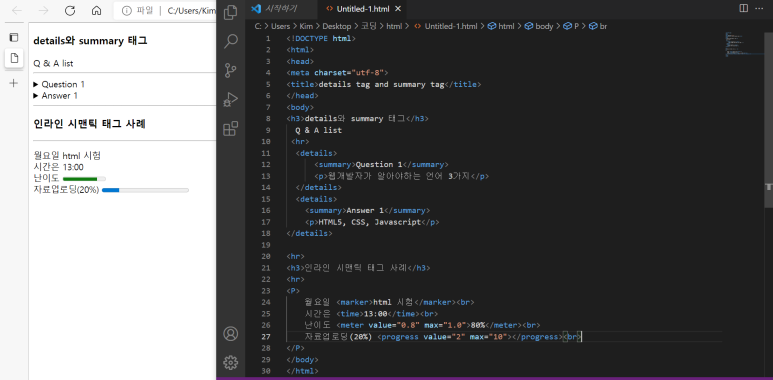Click 'Q & A list' text in browser
The image size is (773, 380).
point(53,63)
